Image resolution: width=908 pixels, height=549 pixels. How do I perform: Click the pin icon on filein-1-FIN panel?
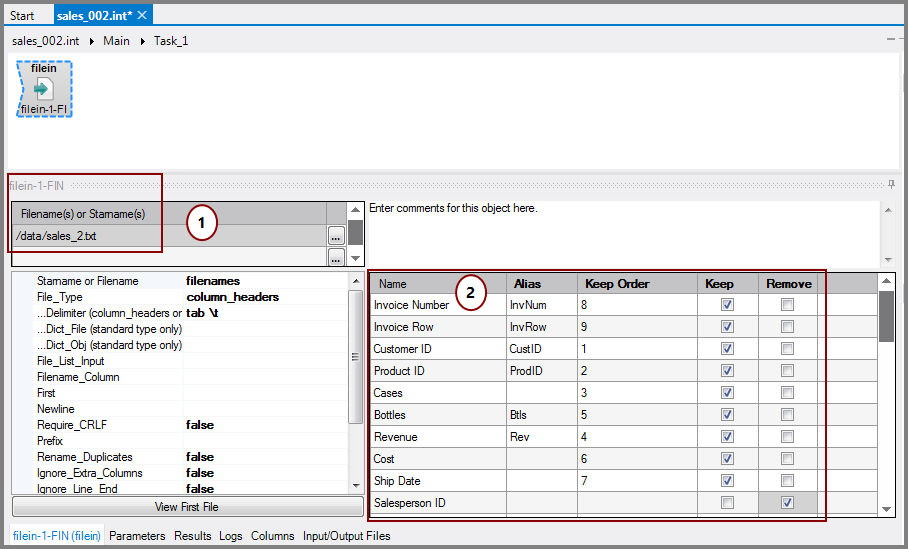pyautogui.click(x=891, y=185)
